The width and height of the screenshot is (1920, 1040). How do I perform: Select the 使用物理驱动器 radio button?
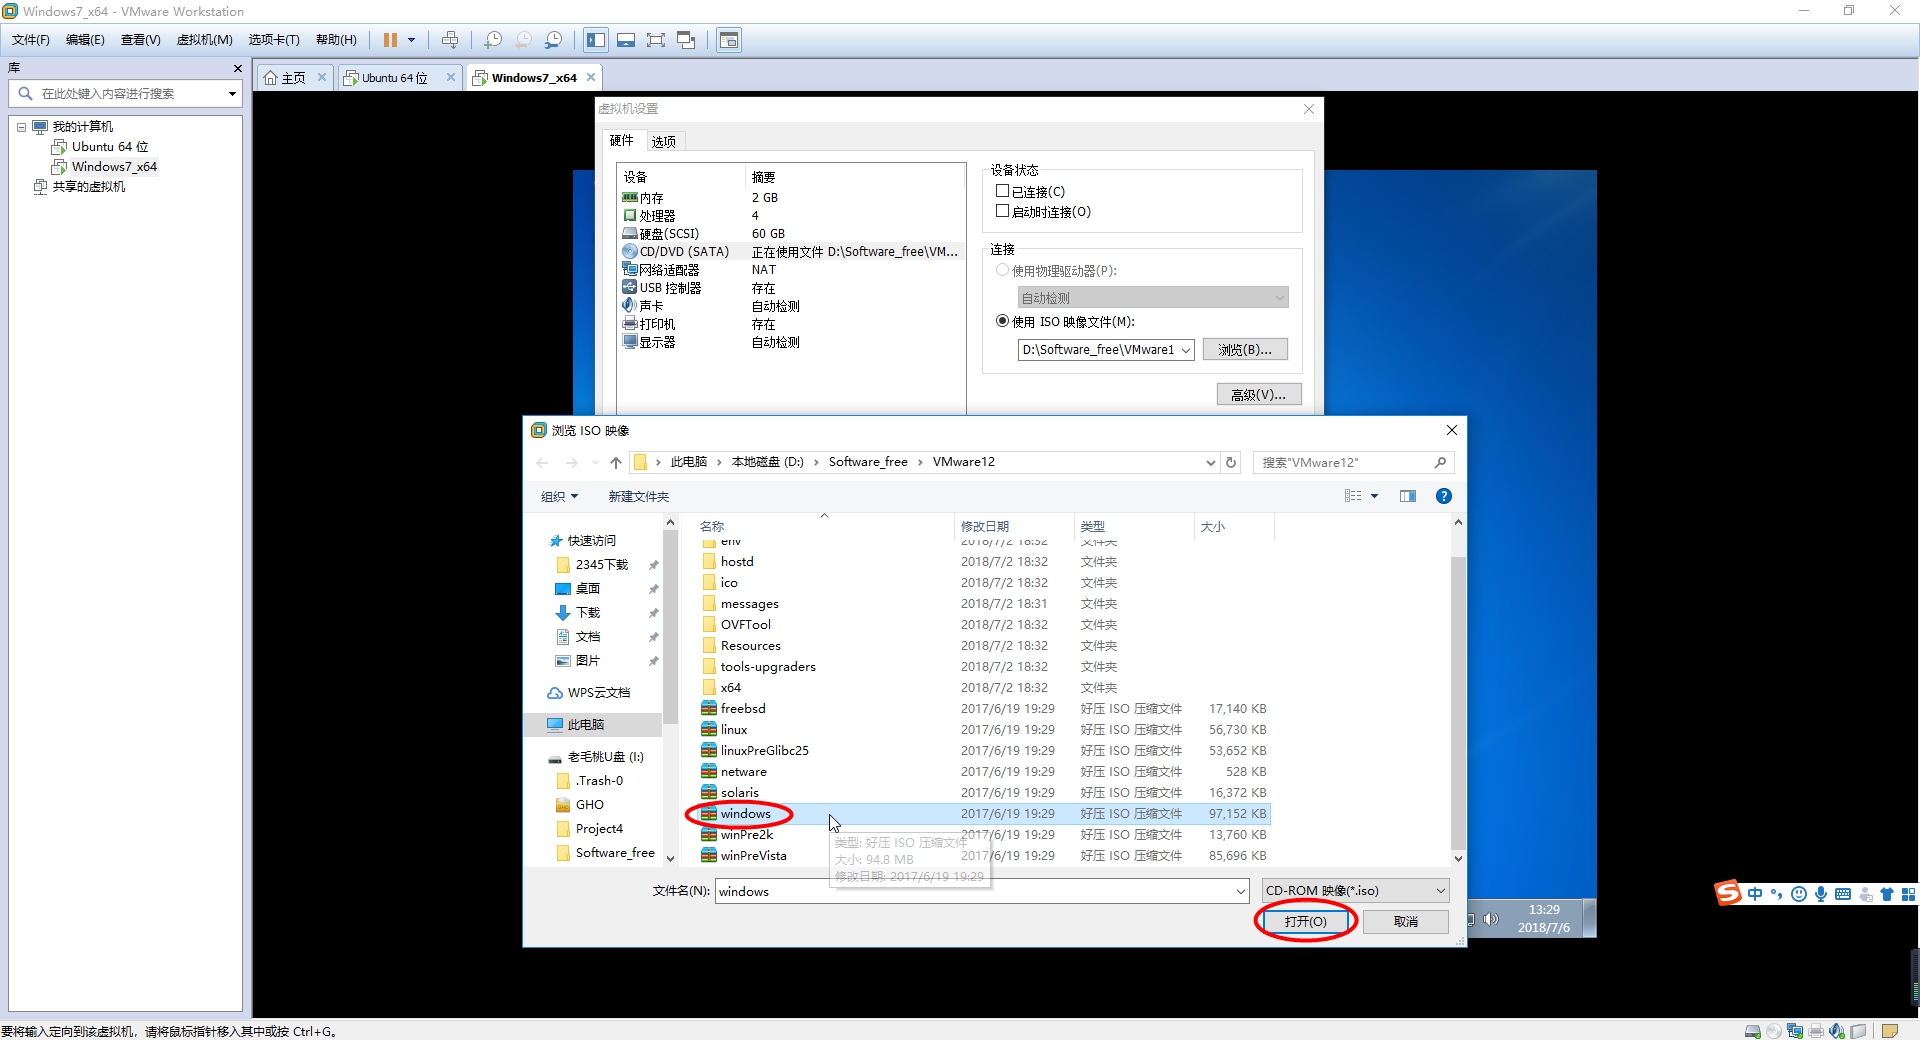[x=1002, y=270]
